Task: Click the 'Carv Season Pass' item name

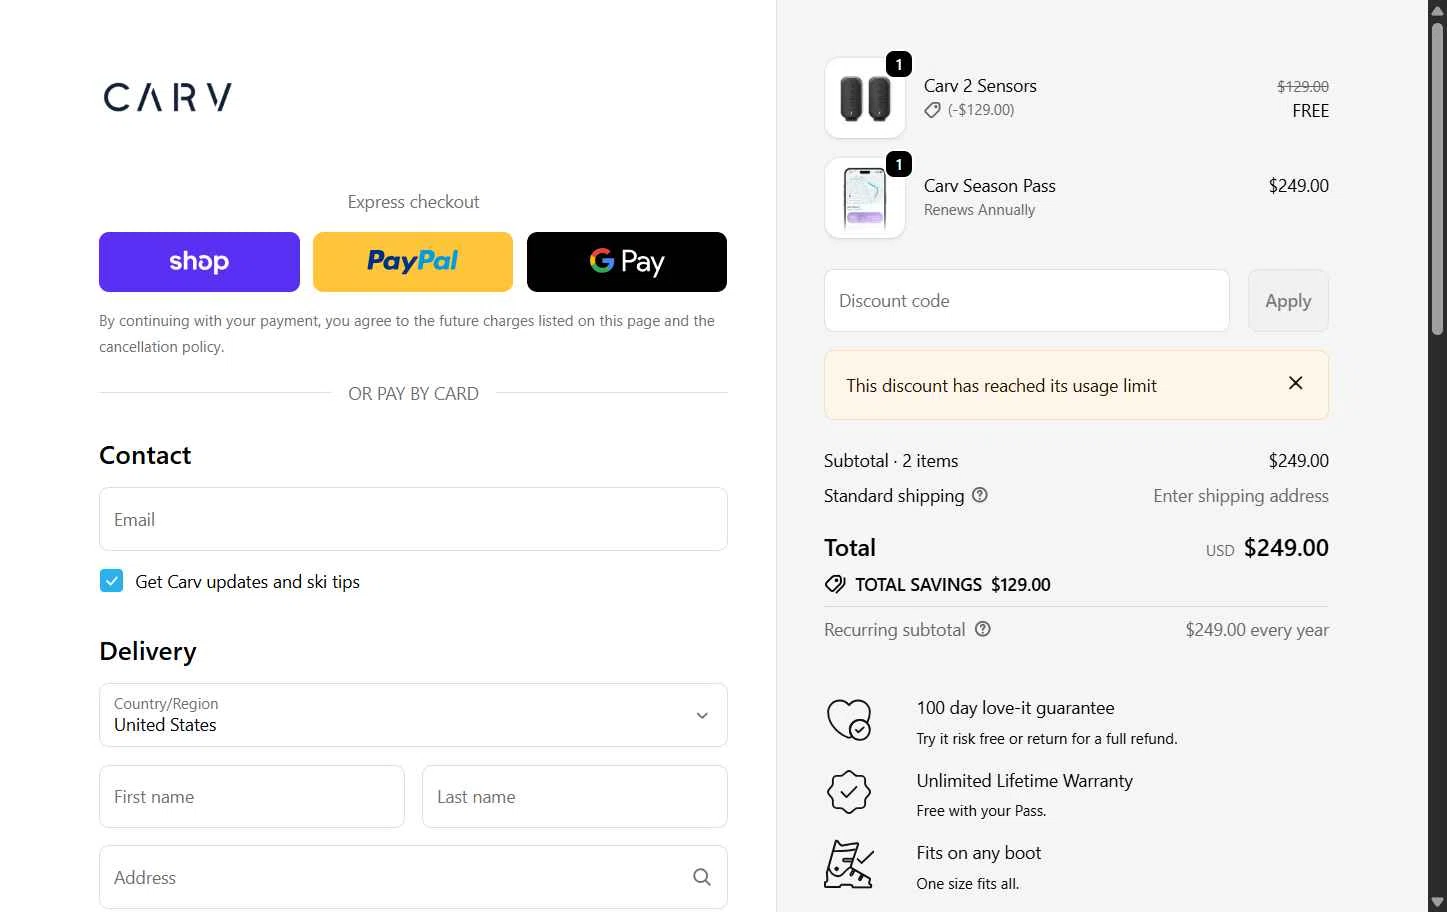Action: [989, 186]
